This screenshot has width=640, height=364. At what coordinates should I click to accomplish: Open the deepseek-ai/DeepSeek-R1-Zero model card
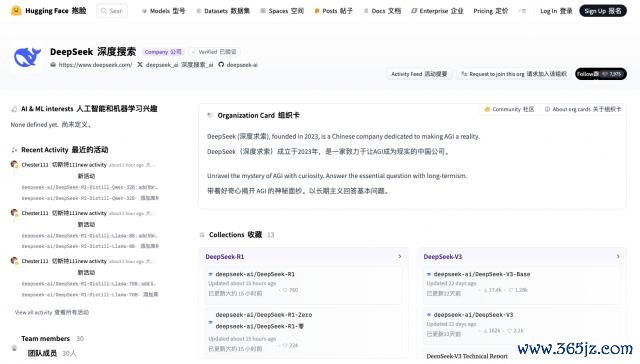[303, 332]
